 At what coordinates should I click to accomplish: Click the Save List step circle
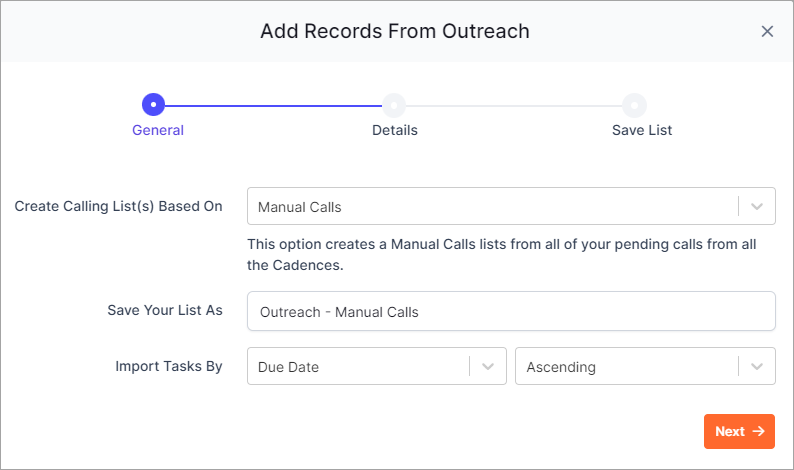click(634, 105)
